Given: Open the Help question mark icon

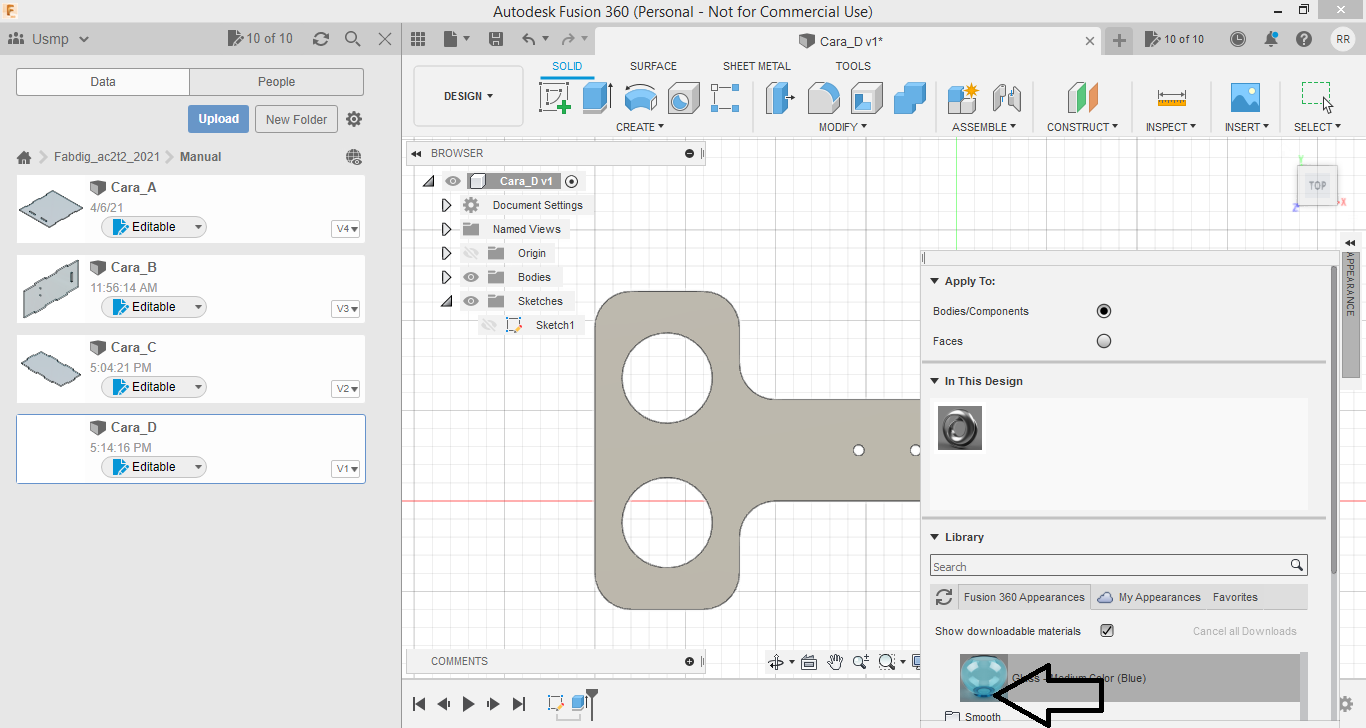Looking at the screenshot, I should [x=1304, y=39].
